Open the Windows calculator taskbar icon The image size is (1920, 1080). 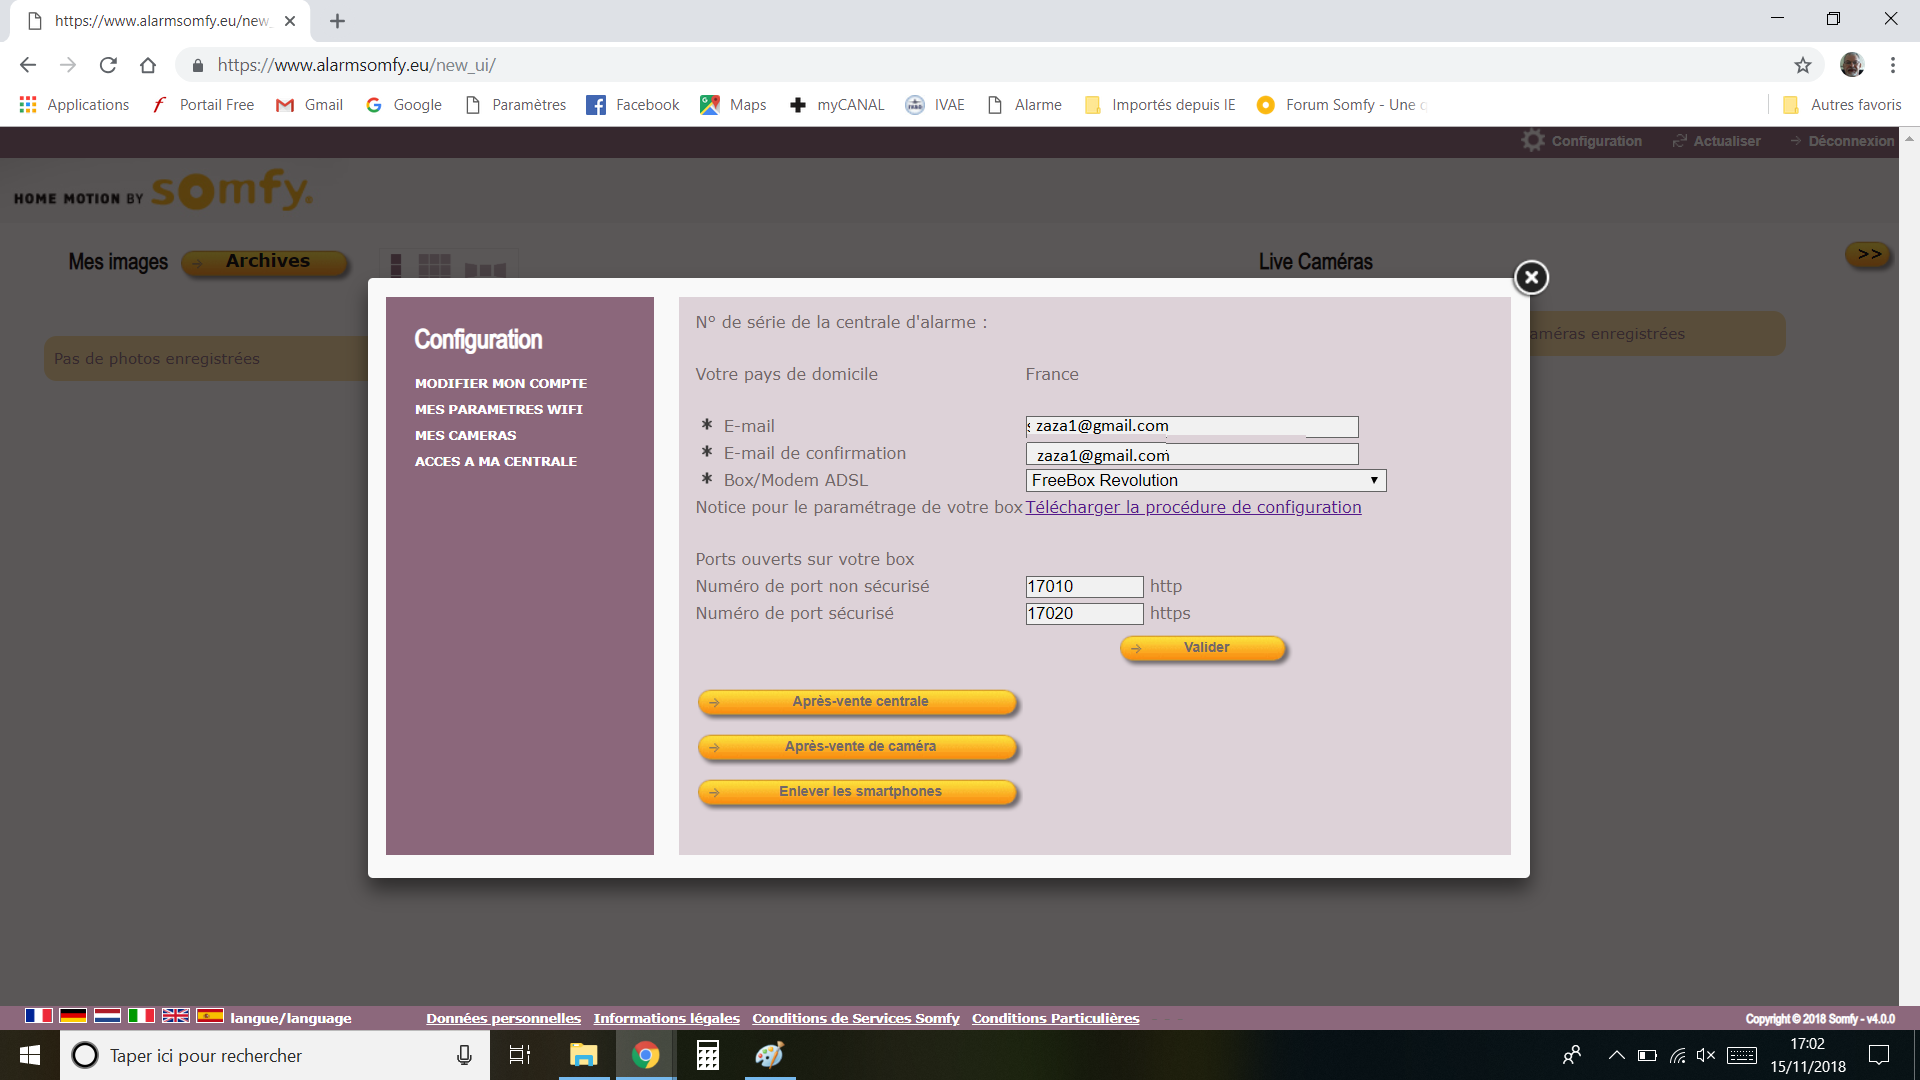tap(708, 1055)
